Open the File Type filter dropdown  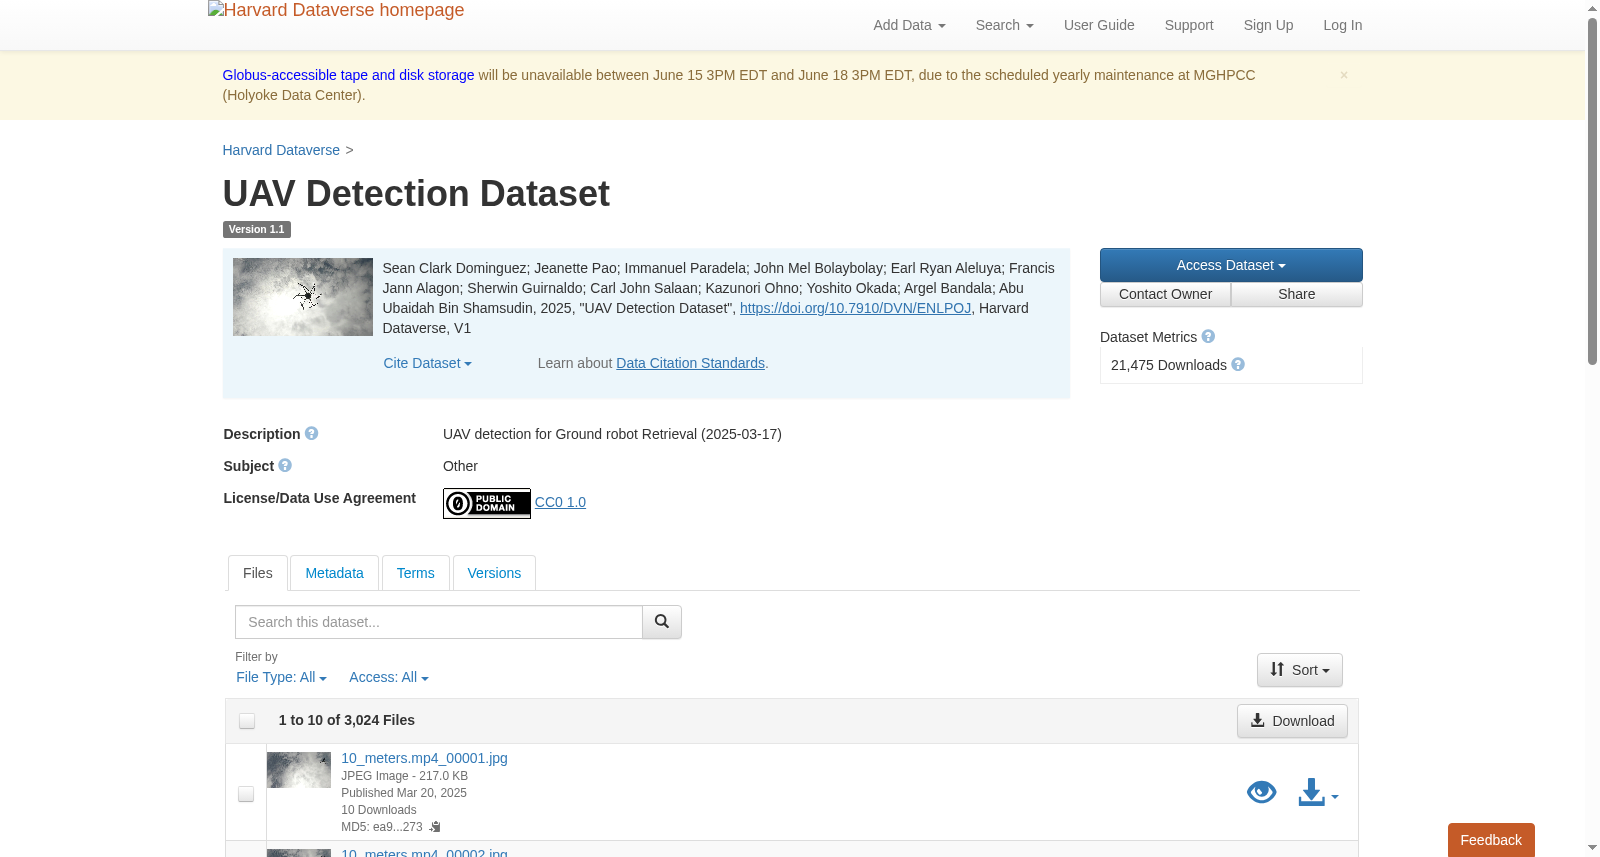281,677
